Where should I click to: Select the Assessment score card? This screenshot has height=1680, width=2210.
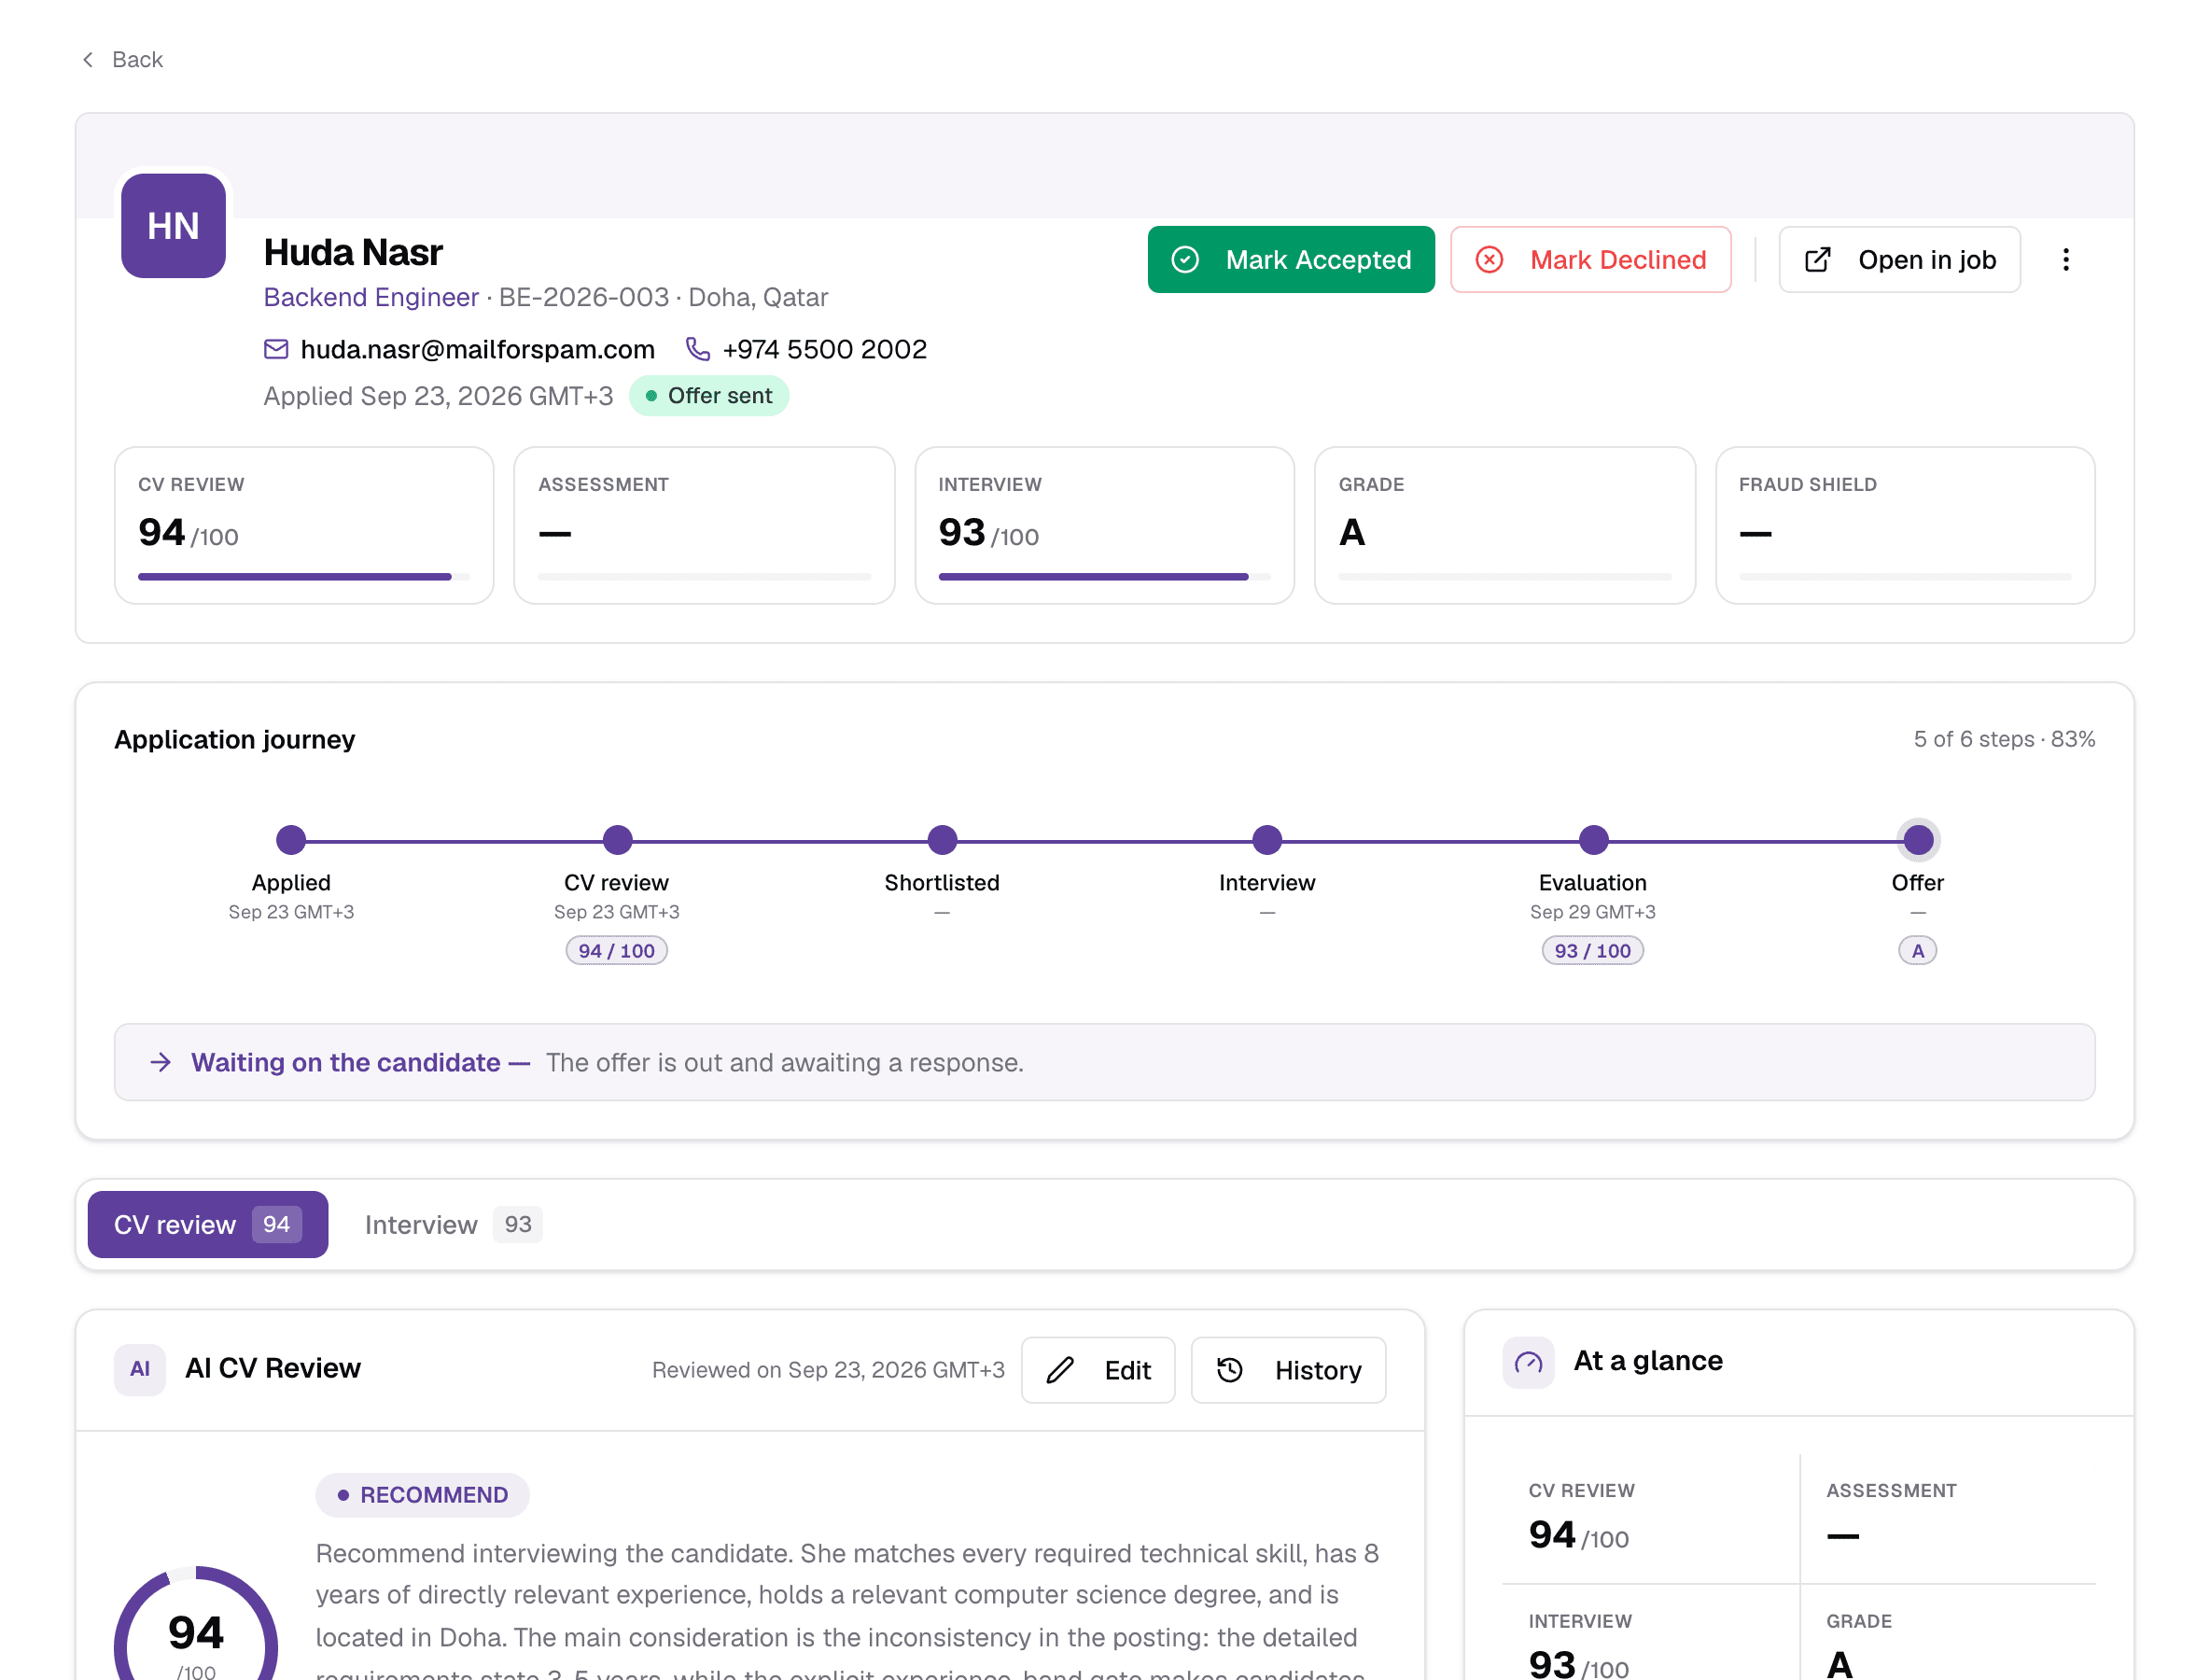point(704,525)
